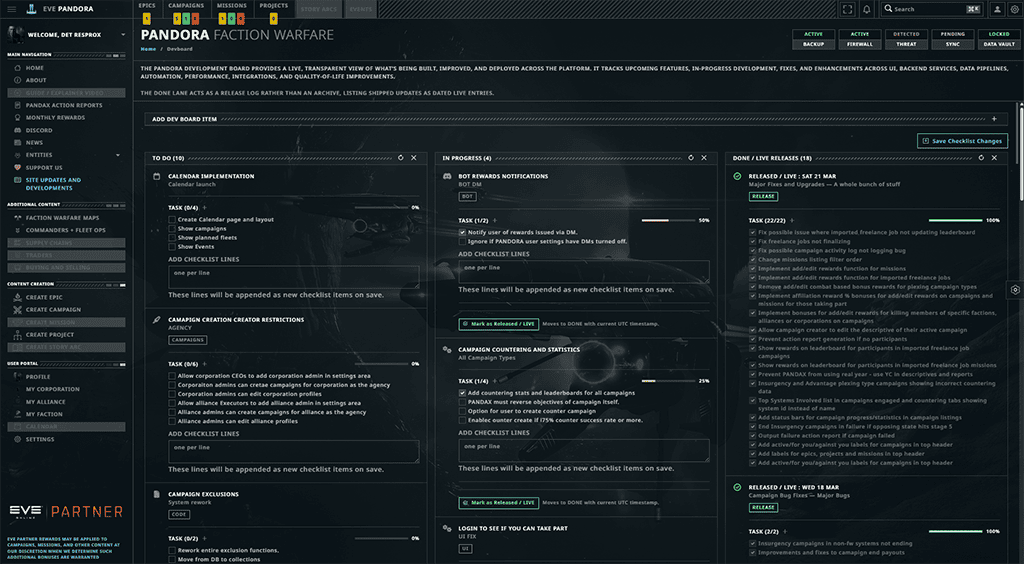The height and width of the screenshot is (564, 1024).
Task: Click Save Checklist Changes
Action: pos(962,141)
